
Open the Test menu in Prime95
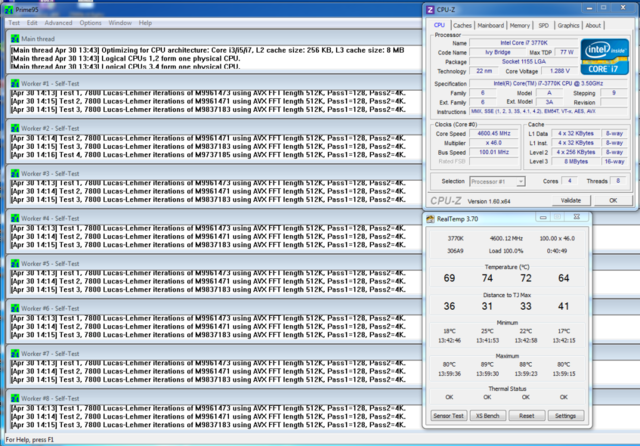pyautogui.click(x=14, y=23)
